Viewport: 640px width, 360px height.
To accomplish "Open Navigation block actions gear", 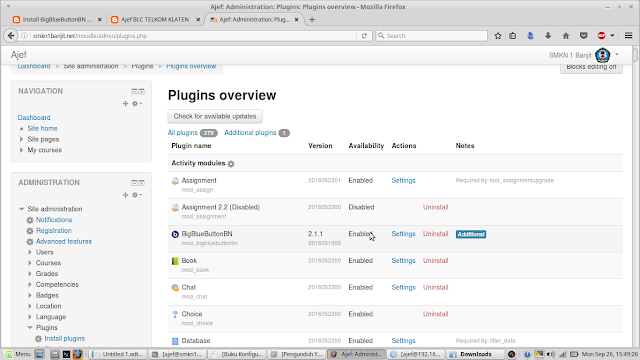I will point(136,104).
